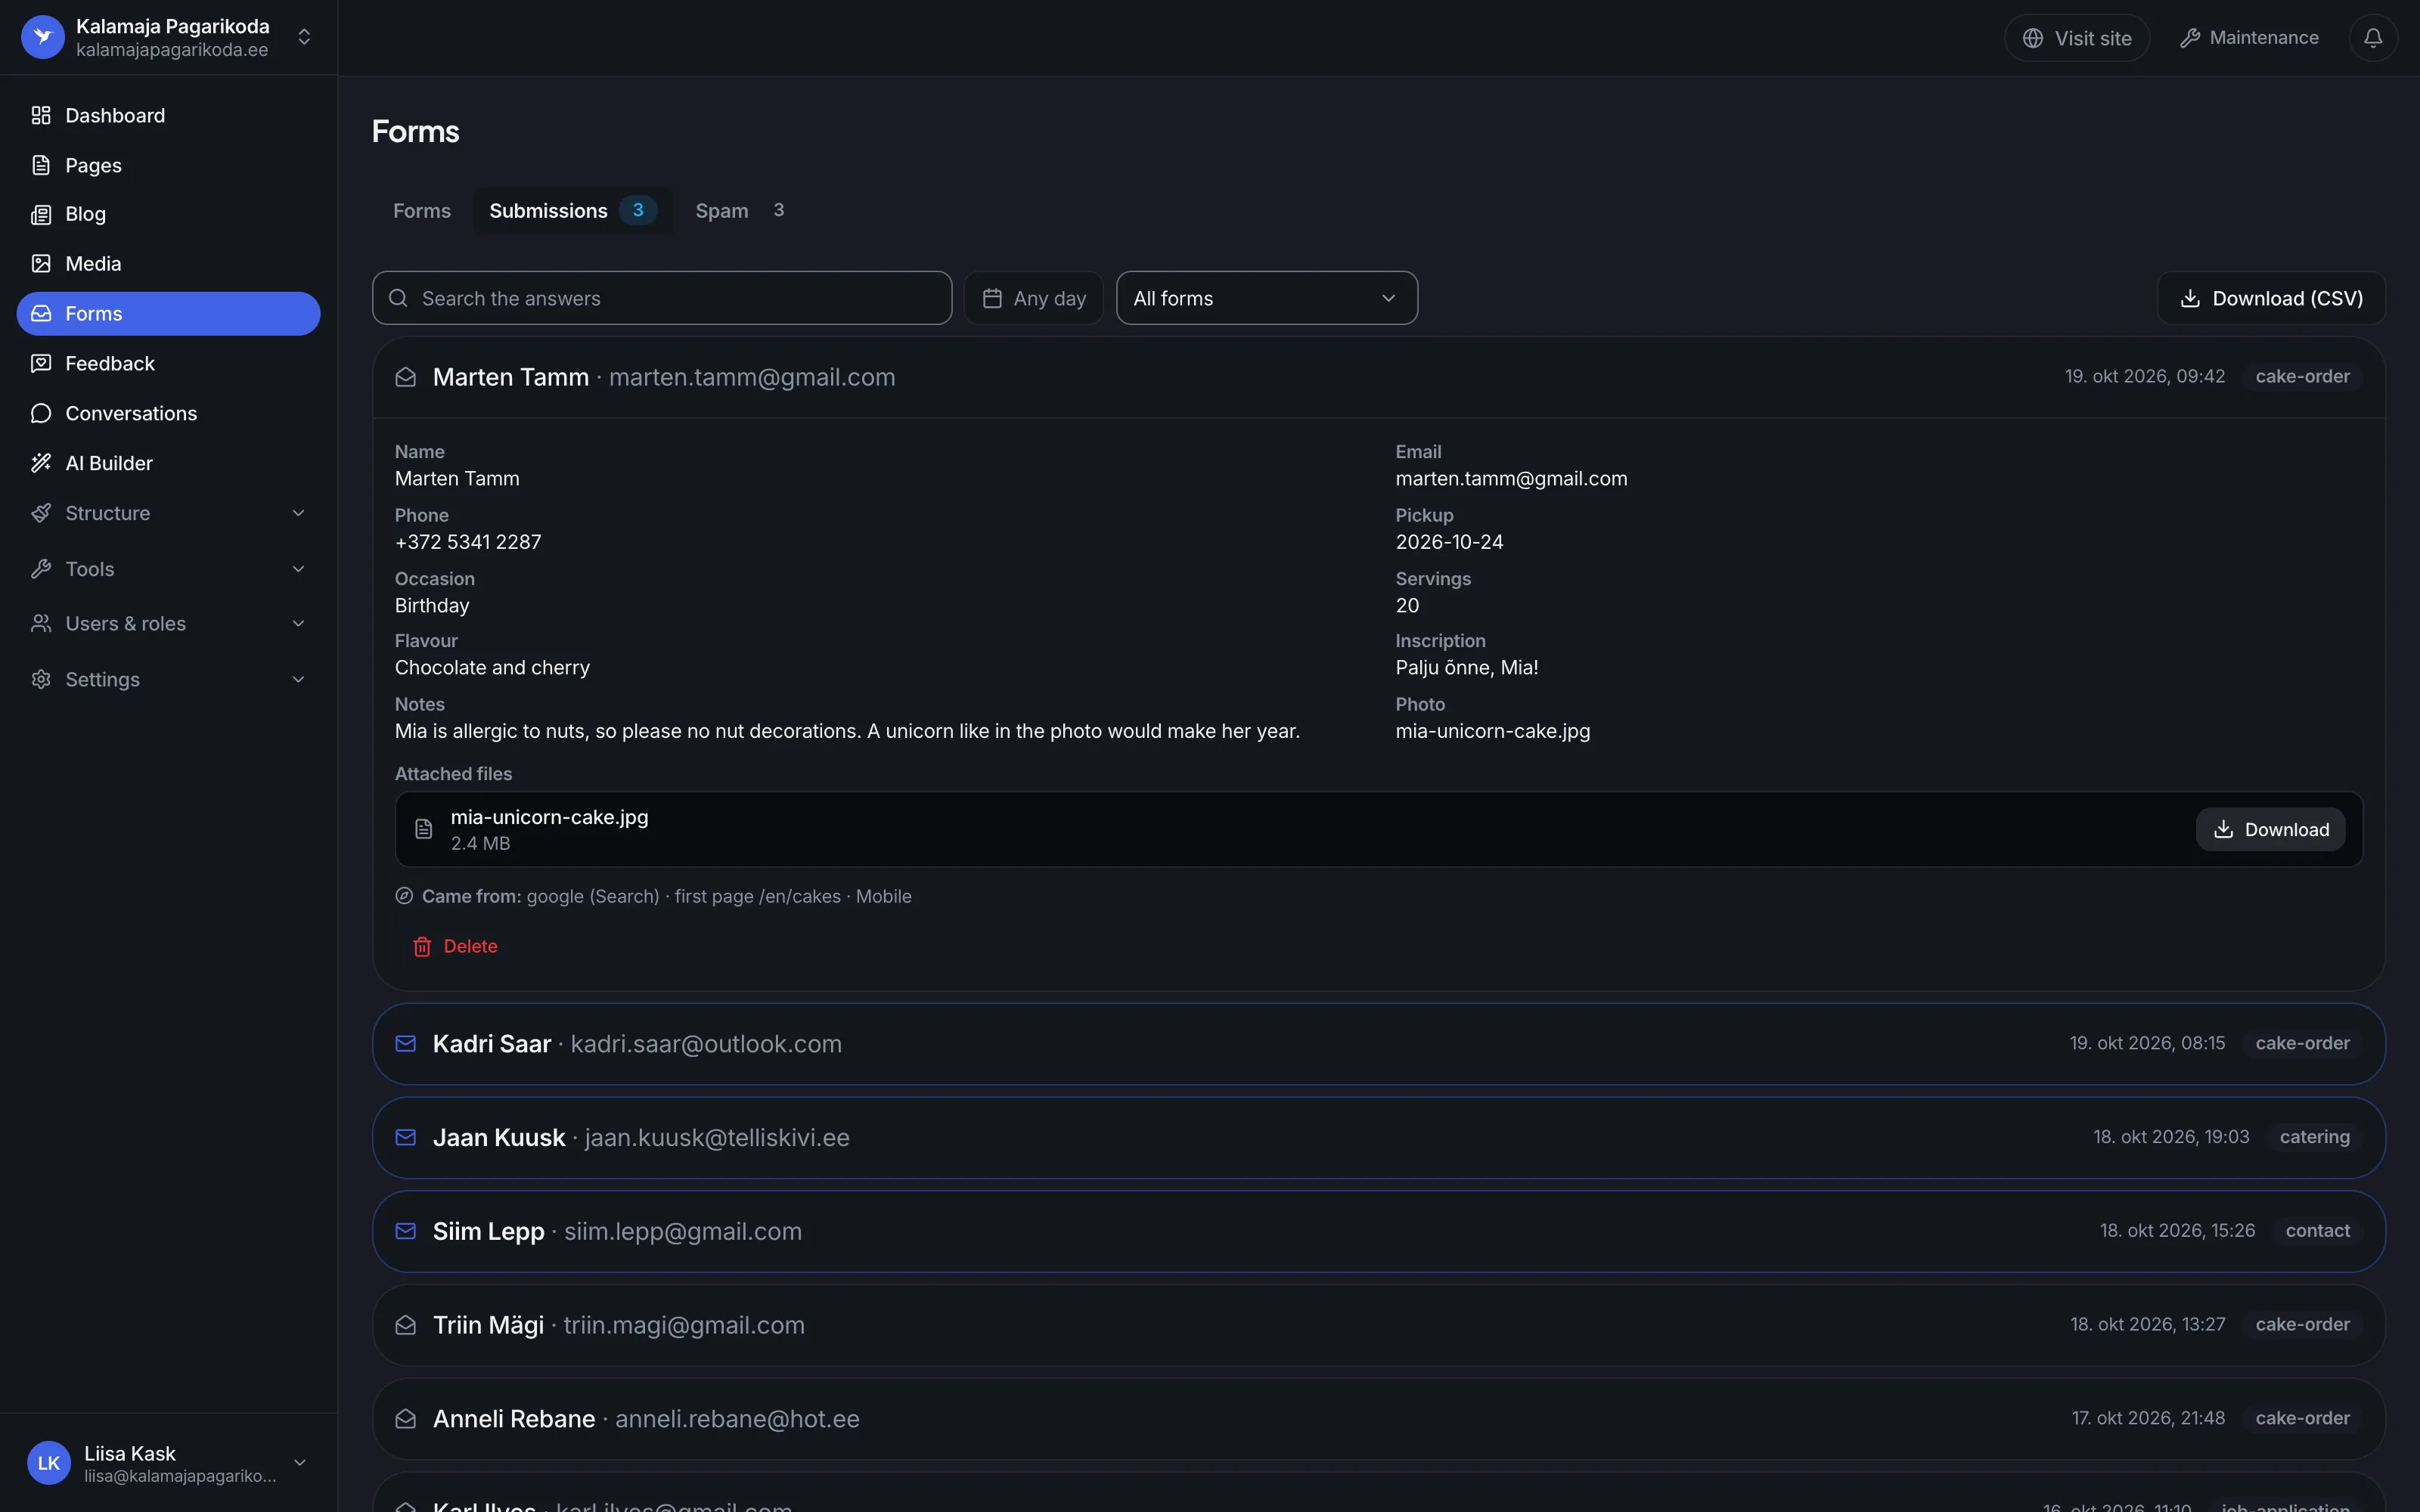Switch to the Forms tab
2420x1512 pixels.
(x=421, y=211)
